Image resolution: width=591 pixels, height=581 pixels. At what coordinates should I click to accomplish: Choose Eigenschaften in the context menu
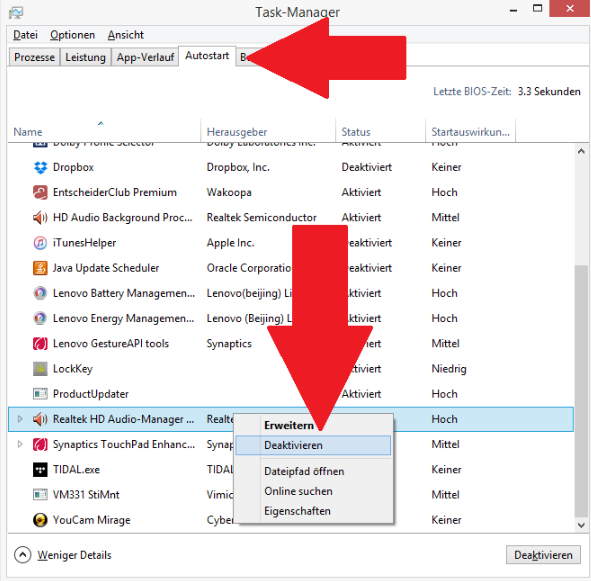click(x=313, y=511)
